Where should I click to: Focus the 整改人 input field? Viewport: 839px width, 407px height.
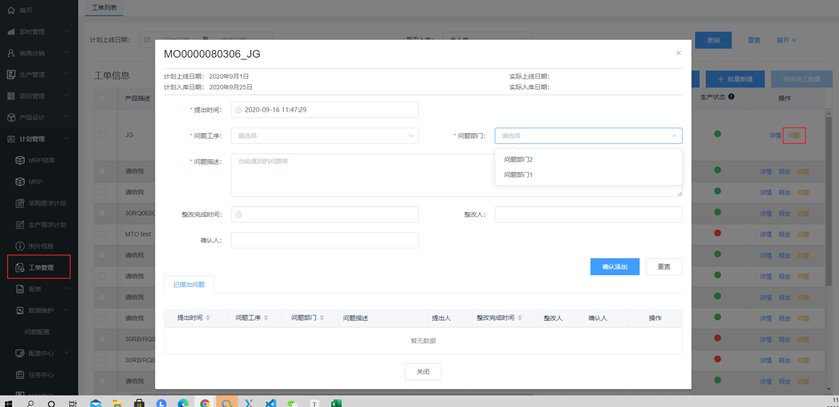pos(588,215)
